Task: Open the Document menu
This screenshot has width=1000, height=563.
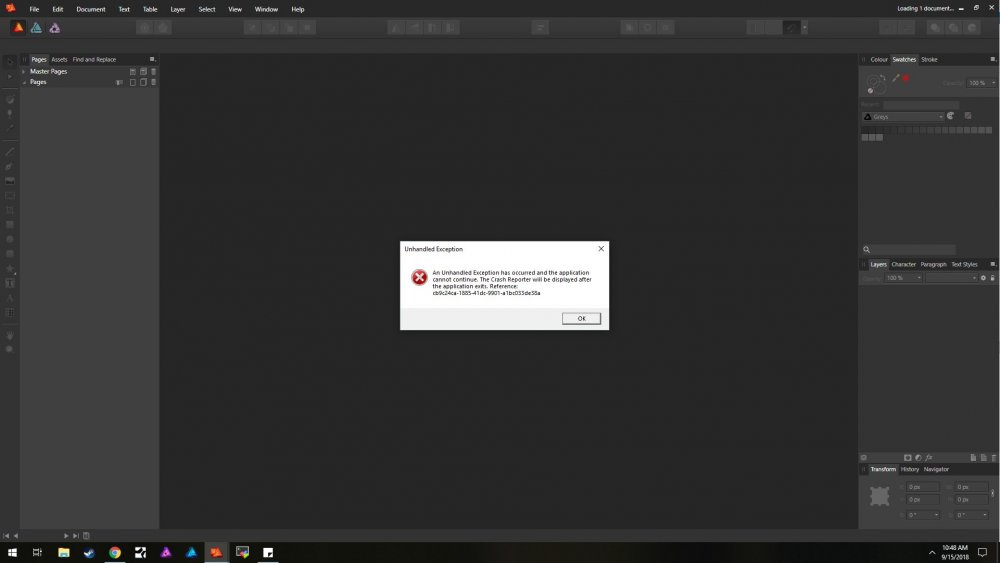Action: [91, 10]
